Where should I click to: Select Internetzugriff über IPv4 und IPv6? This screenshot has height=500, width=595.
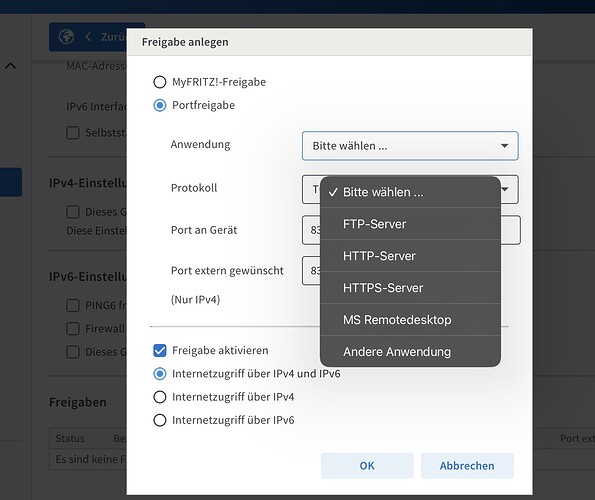[160, 374]
